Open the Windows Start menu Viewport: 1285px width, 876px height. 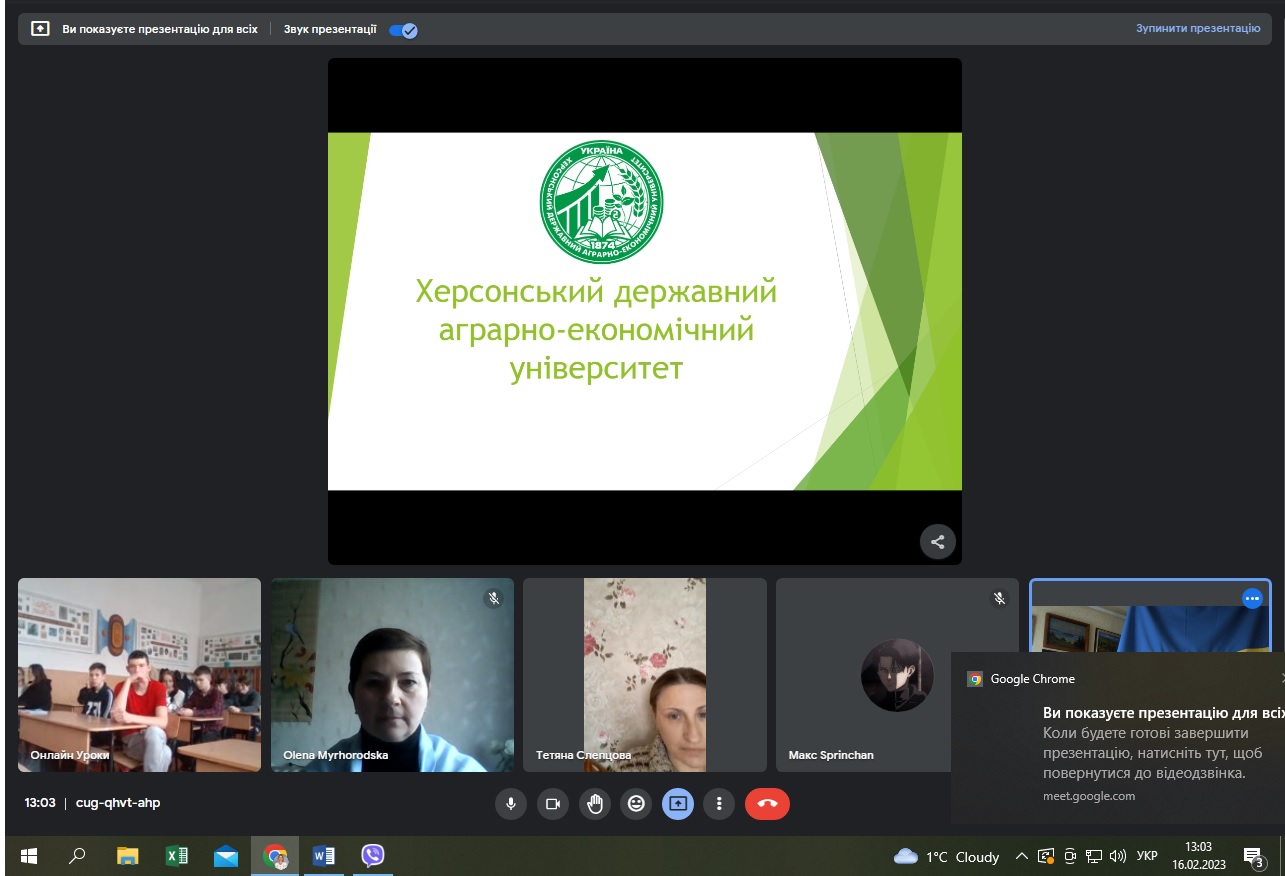[x=29, y=856]
